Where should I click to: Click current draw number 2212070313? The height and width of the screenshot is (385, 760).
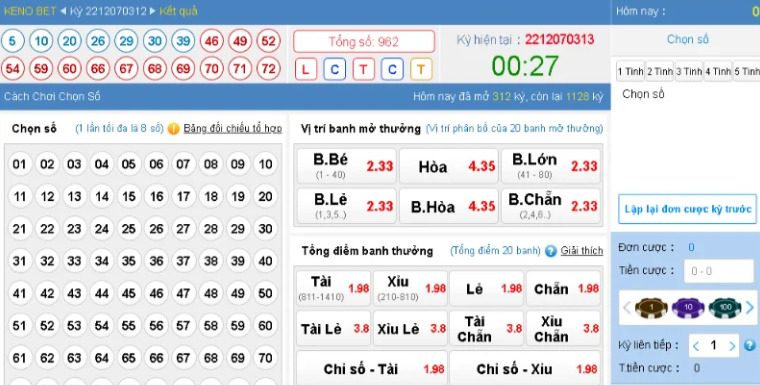pyautogui.click(x=559, y=39)
